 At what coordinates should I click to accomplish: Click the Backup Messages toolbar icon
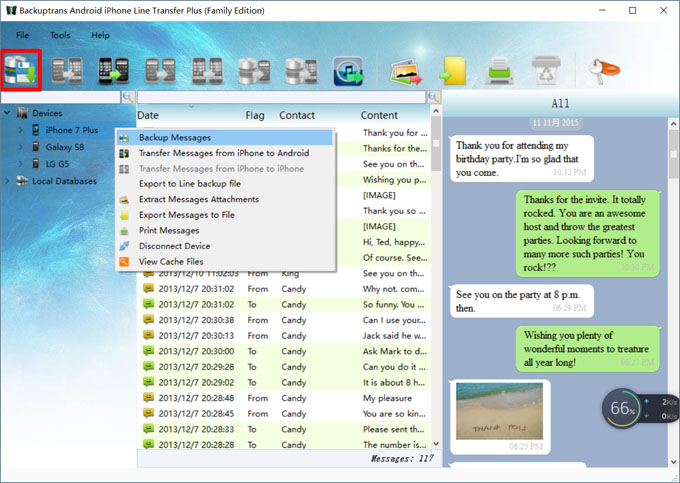[x=21, y=70]
